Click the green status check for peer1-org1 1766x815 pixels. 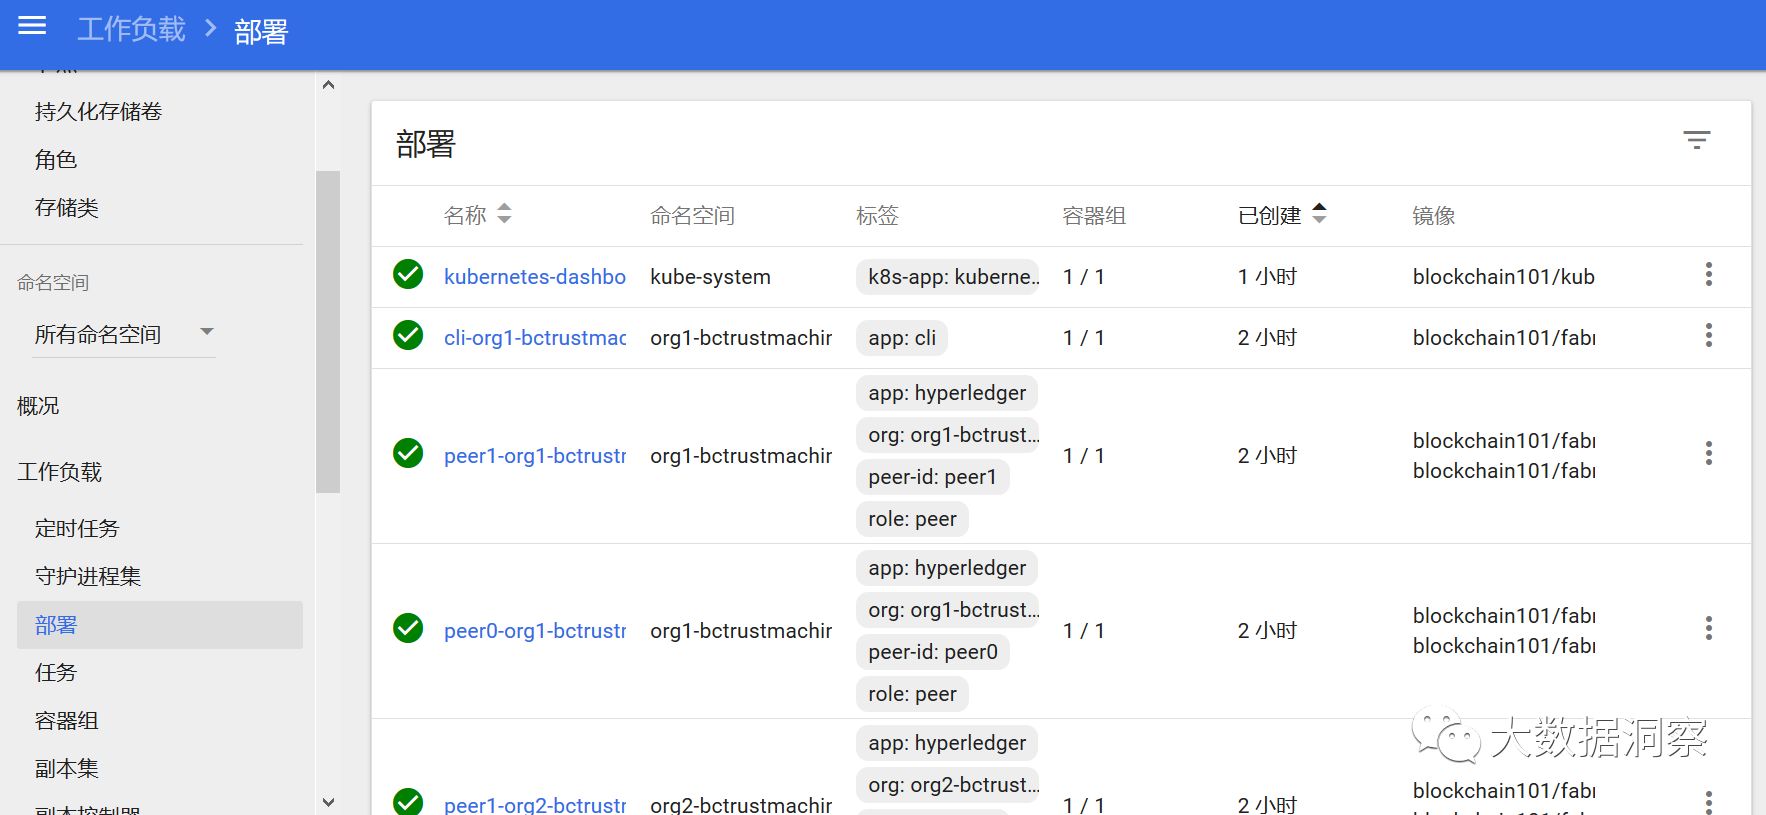pyautogui.click(x=408, y=453)
